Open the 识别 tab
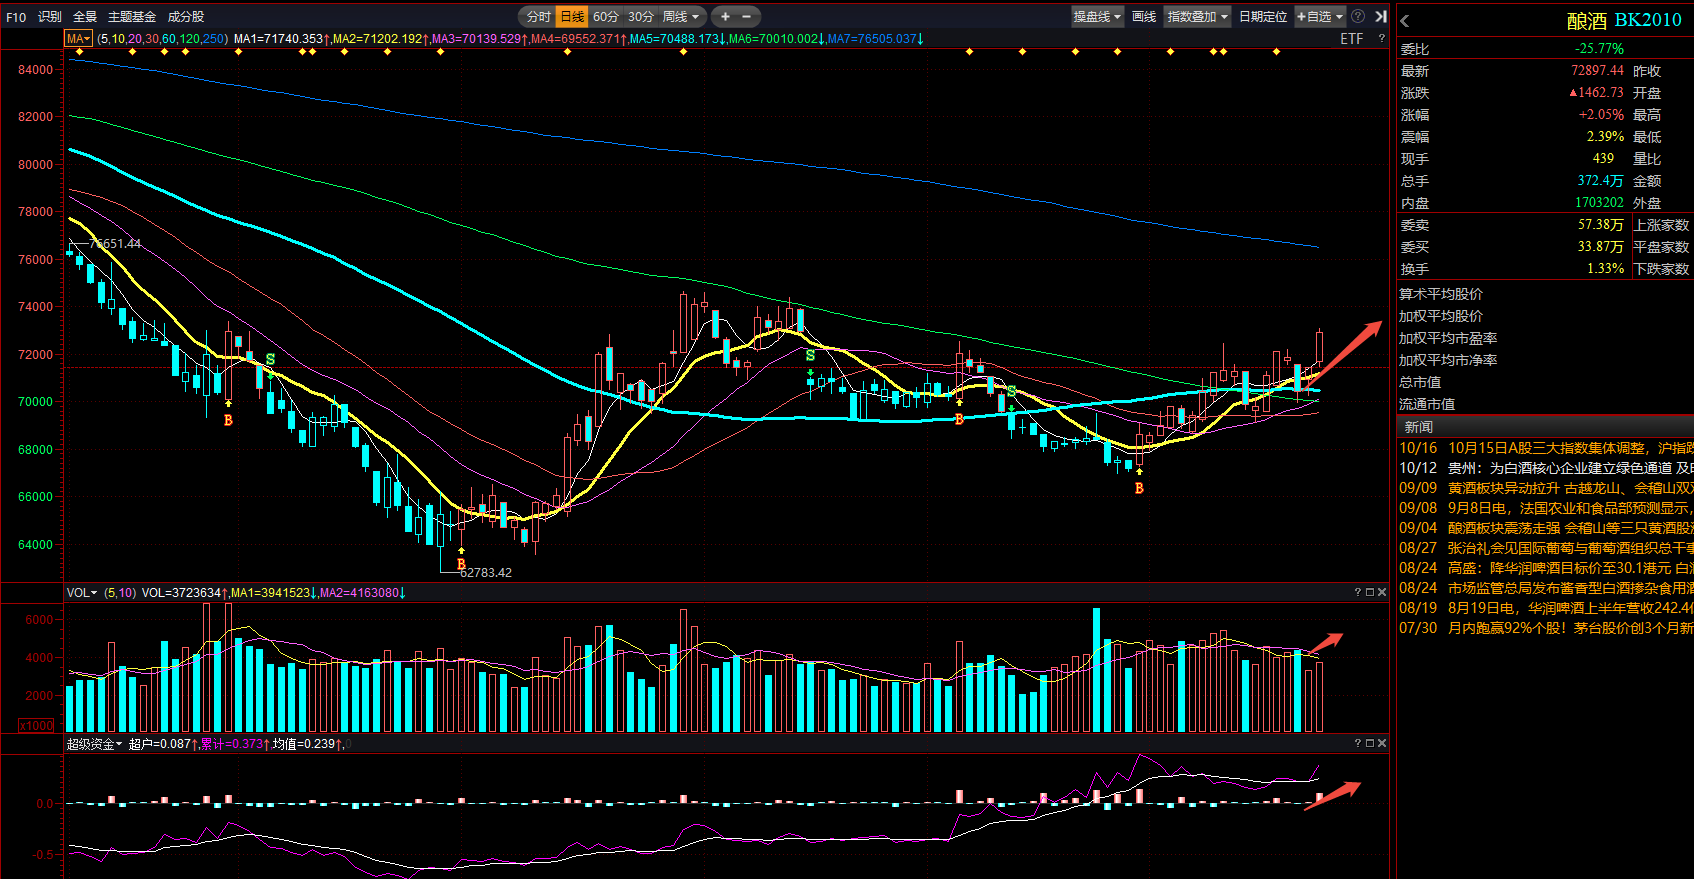The width and height of the screenshot is (1694, 879). [50, 17]
